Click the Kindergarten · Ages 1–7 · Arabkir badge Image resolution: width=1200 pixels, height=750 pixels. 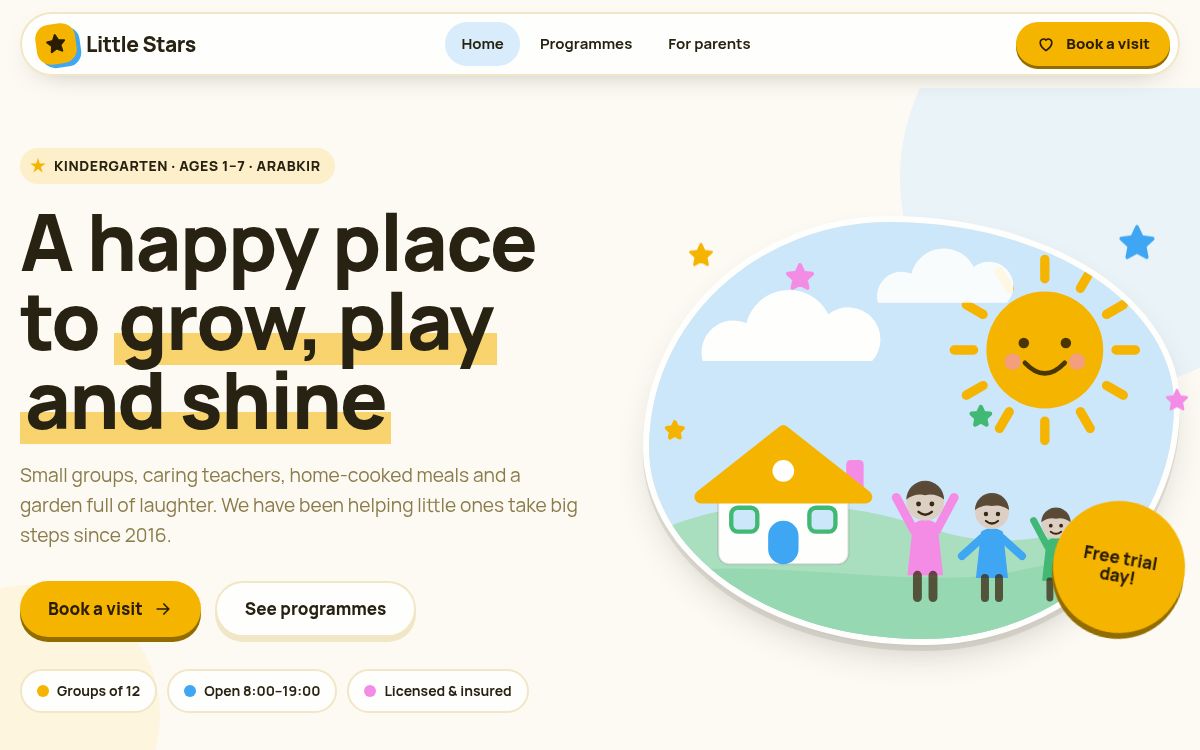[x=177, y=166]
